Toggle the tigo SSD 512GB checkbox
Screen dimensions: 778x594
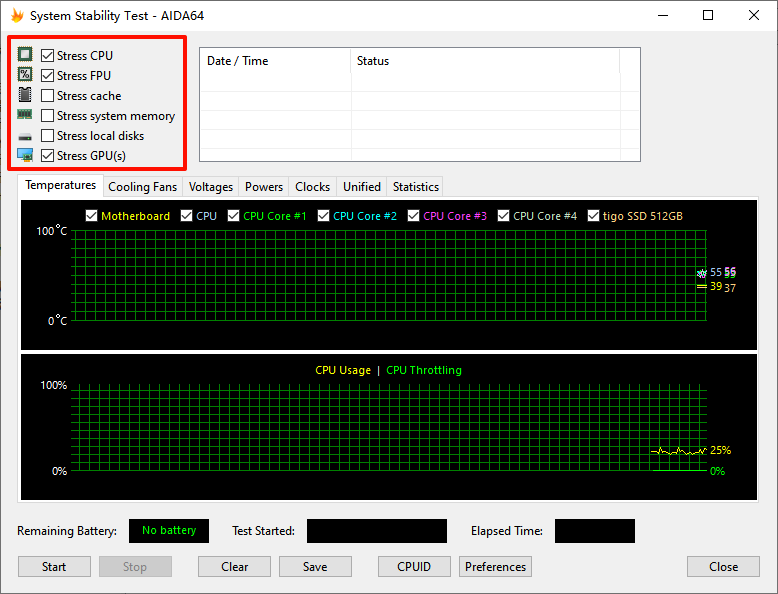coord(593,216)
